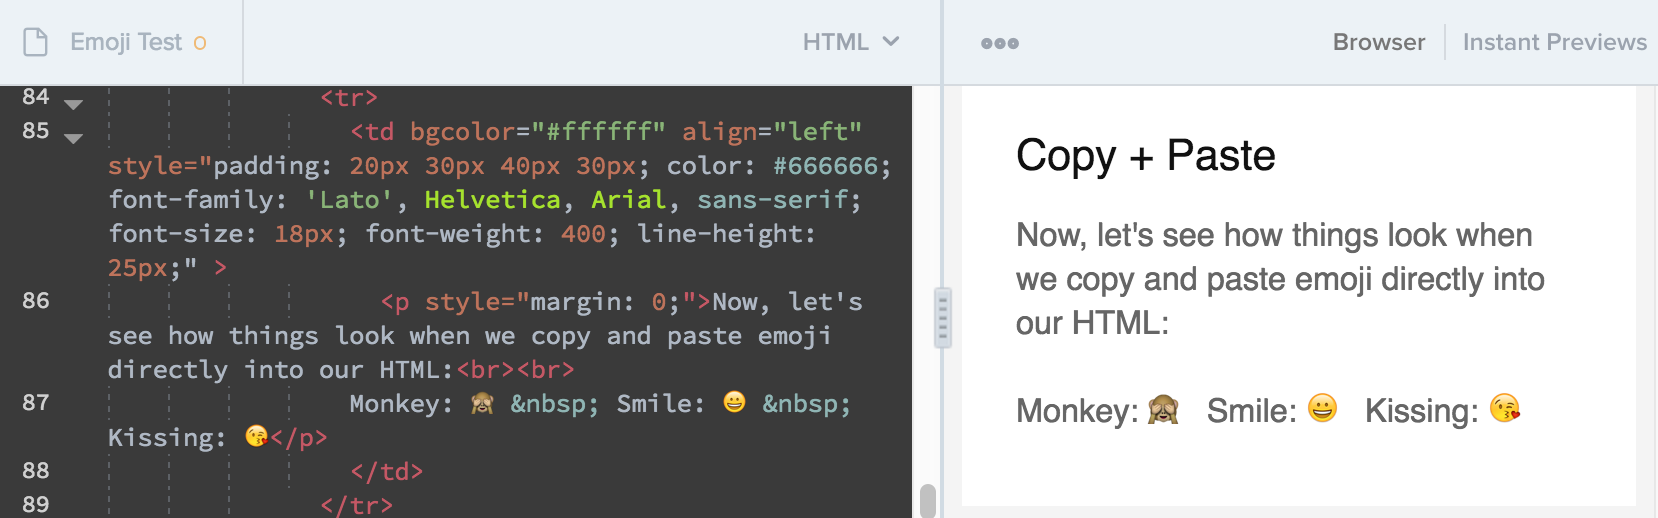
Task: Open the three-dots options menu
Action: [x=1000, y=43]
